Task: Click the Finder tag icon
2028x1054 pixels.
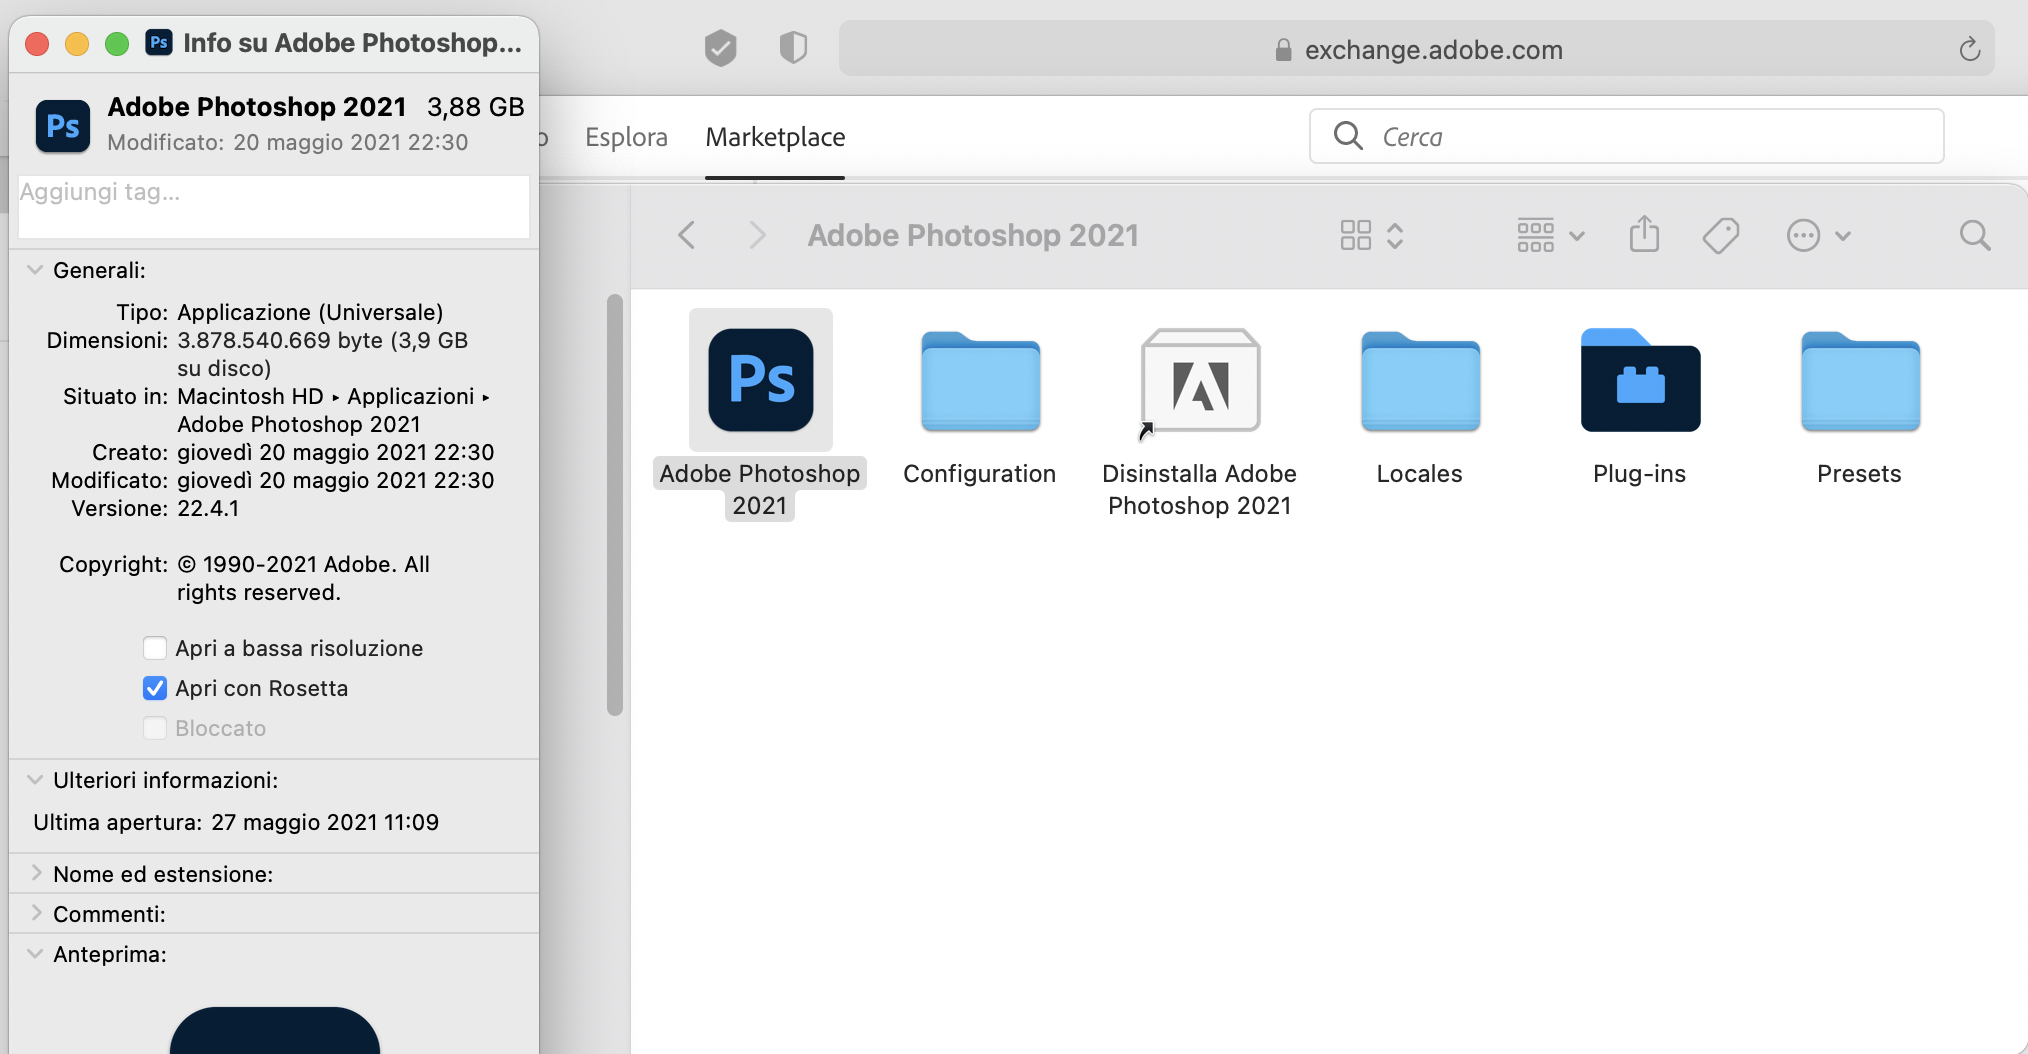Action: click(1721, 236)
